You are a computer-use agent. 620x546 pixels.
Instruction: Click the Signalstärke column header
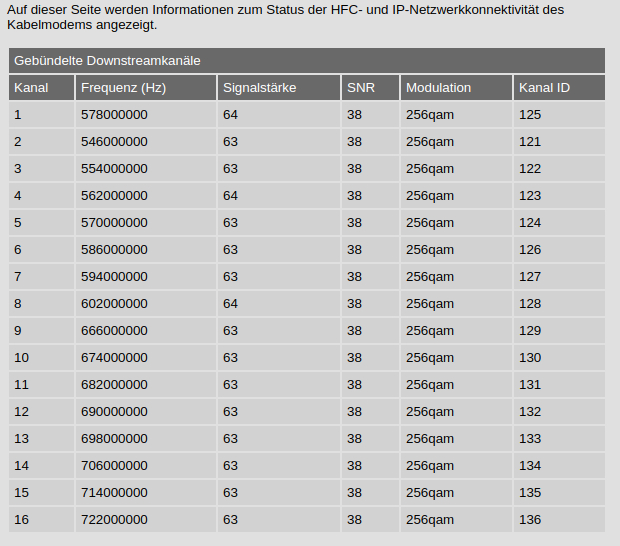tap(259, 88)
